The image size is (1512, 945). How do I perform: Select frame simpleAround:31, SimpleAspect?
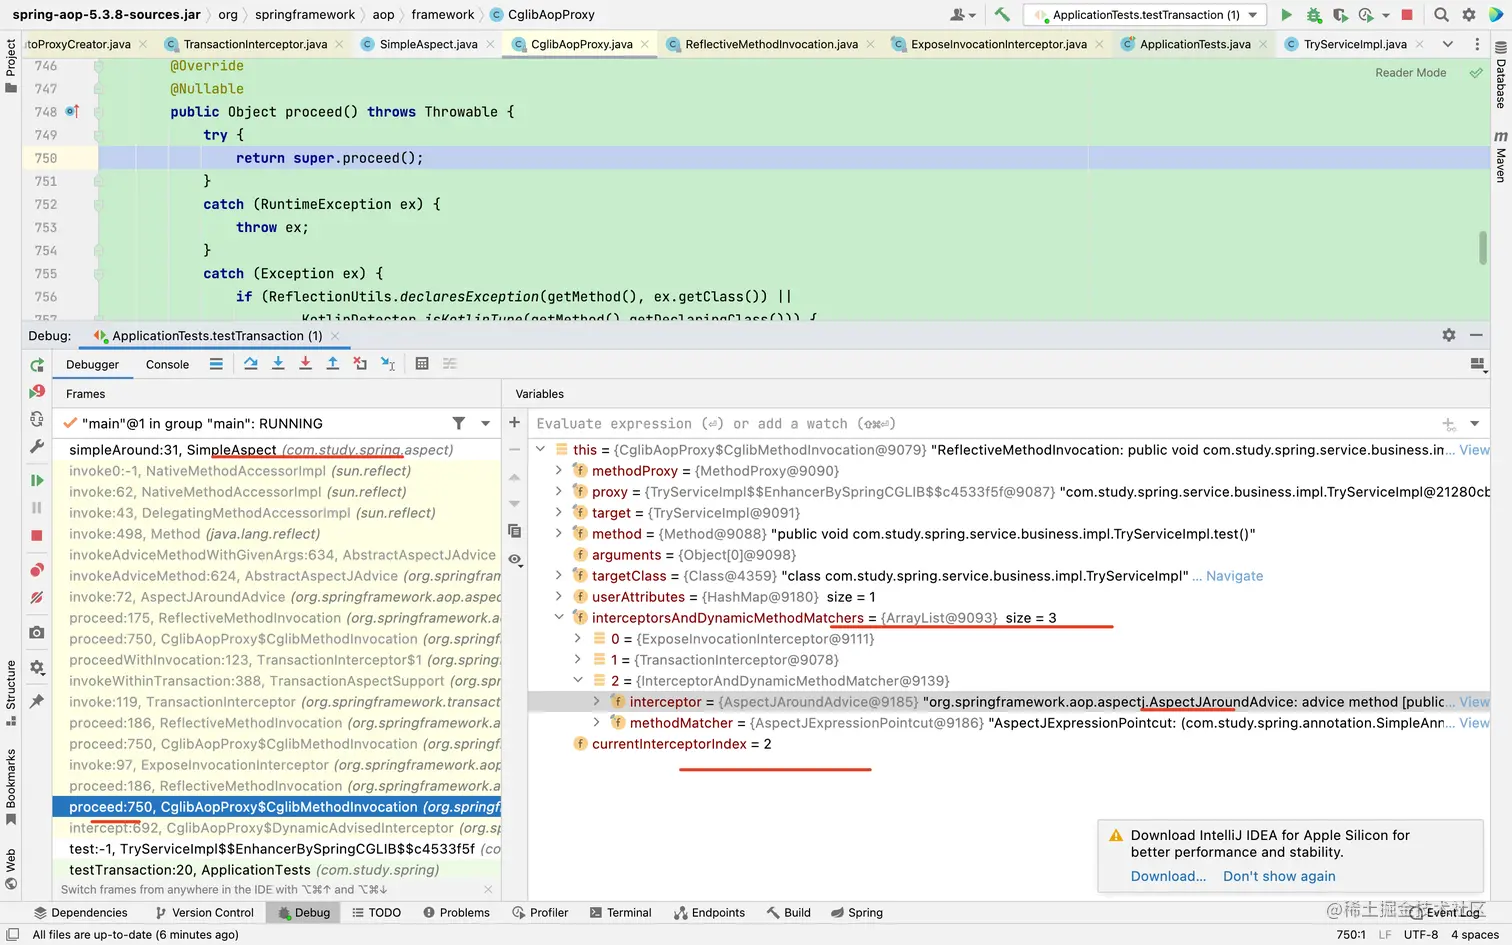click(277, 450)
